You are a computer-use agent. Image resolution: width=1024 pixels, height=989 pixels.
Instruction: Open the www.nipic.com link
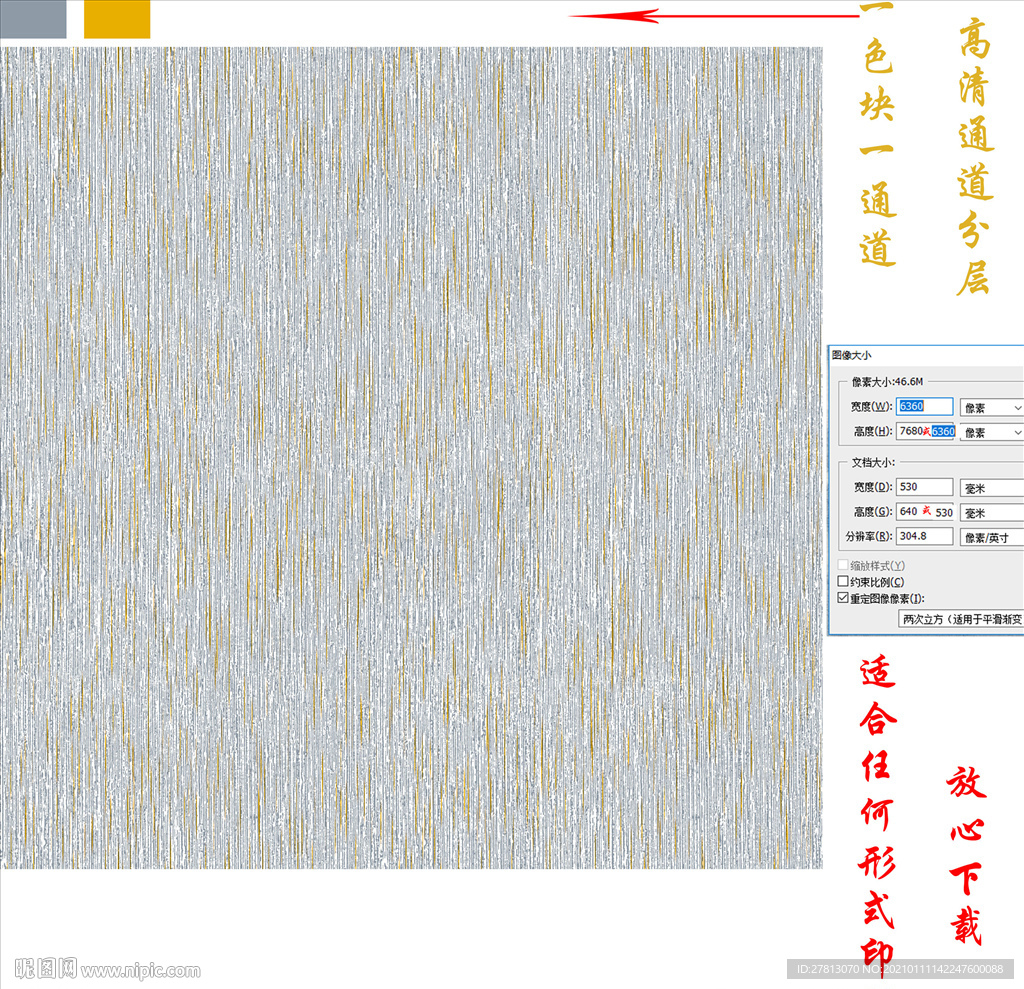click(141, 970)
